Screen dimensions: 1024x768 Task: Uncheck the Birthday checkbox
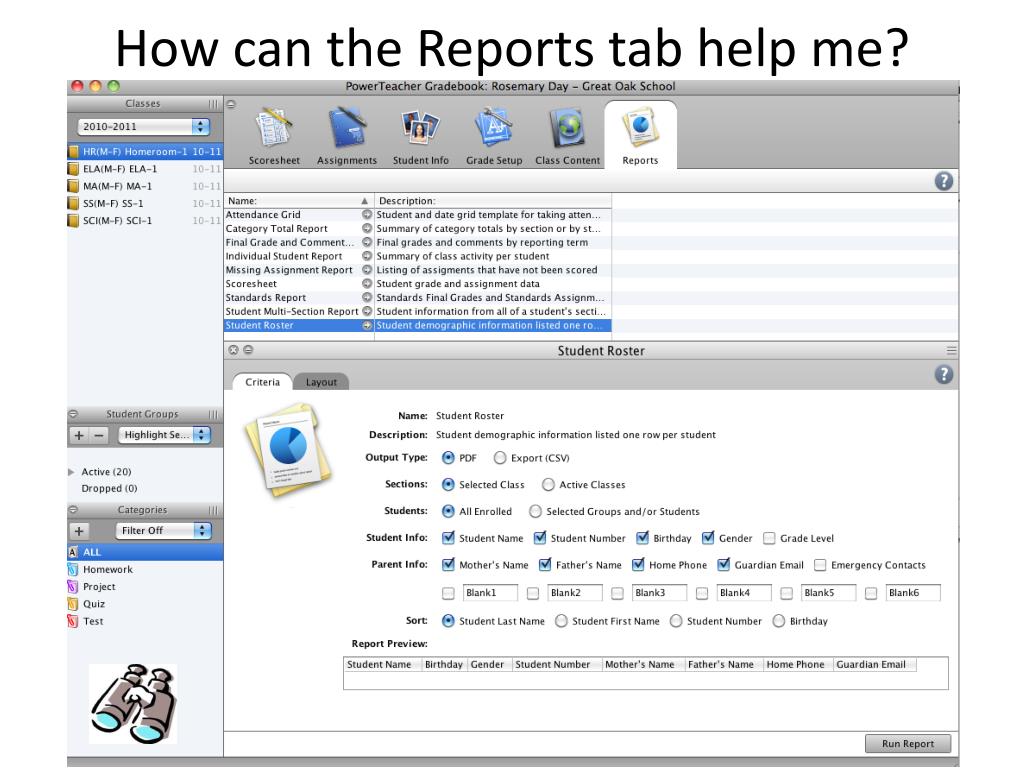click(x=643, y=537)
